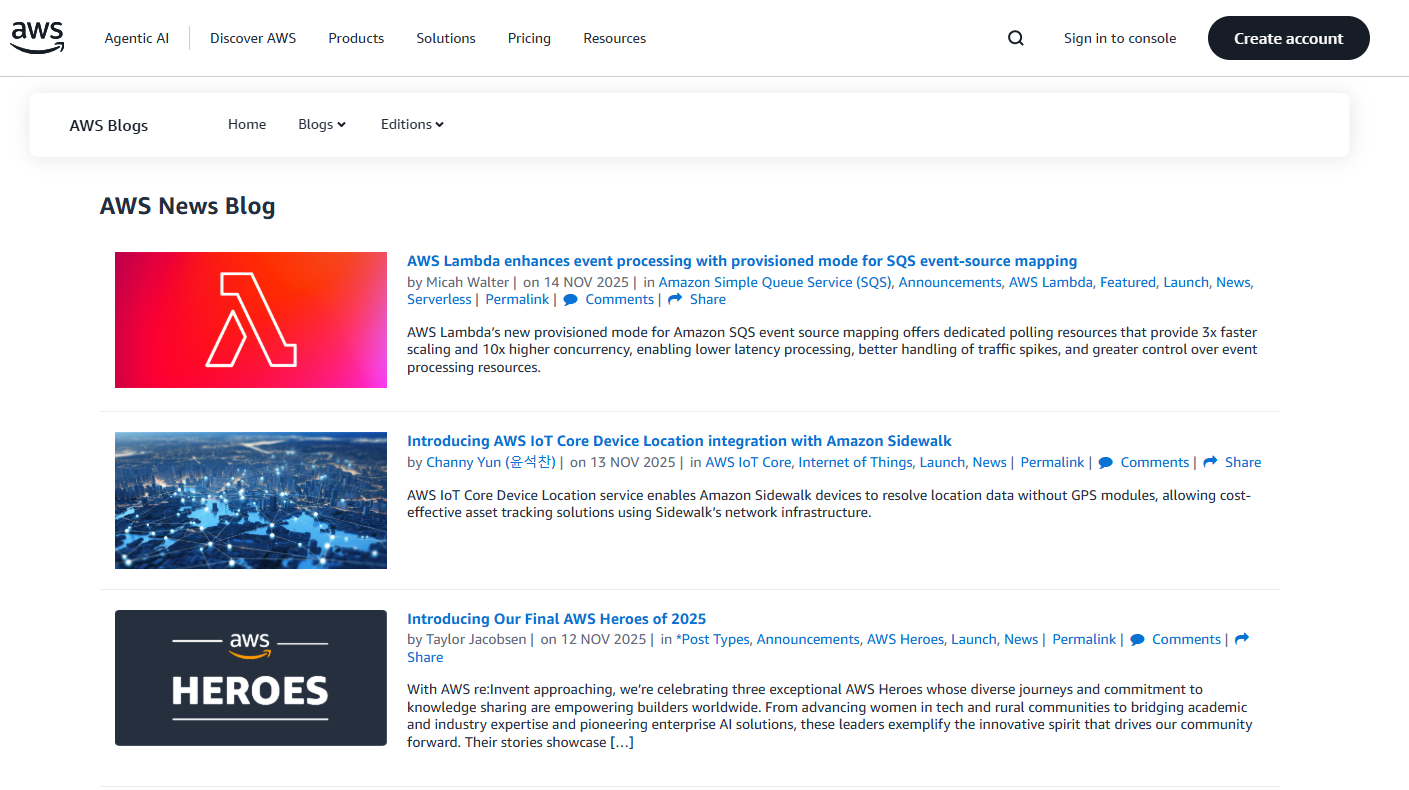
Task: Click Comments bubble icon on Lambda post
Action: (x=571, y=300)
